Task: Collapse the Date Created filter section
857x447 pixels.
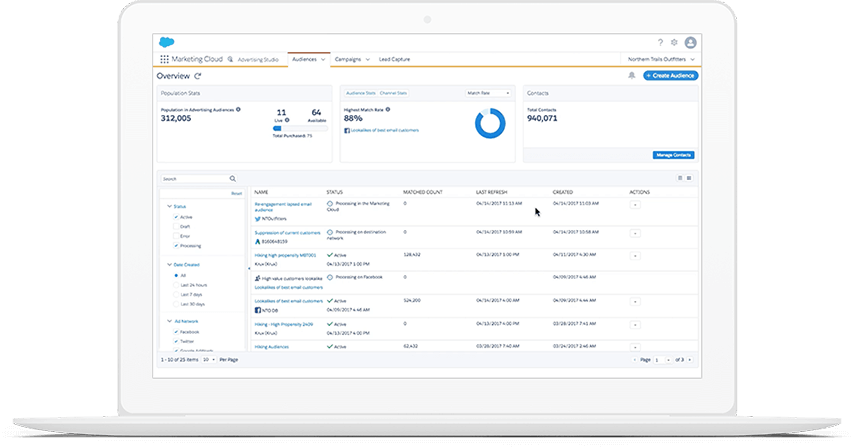Action: pos(169,265)
